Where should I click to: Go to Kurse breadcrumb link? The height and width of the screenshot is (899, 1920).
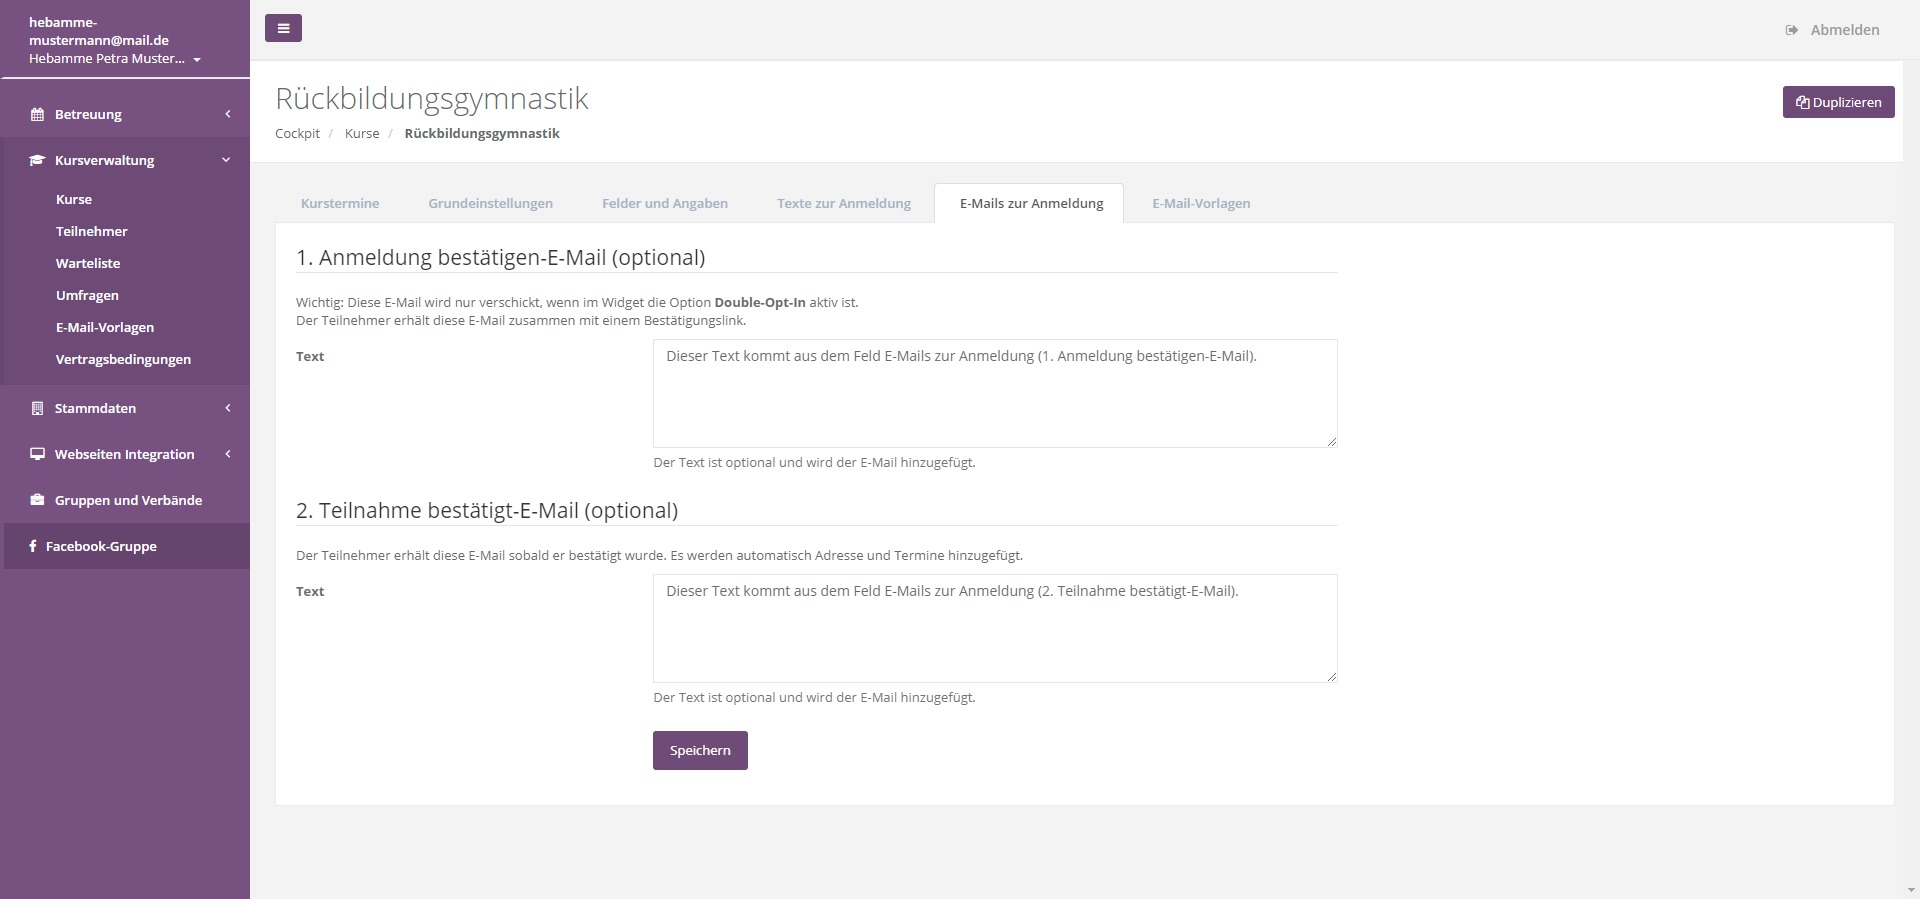click(x=362, y=133)
